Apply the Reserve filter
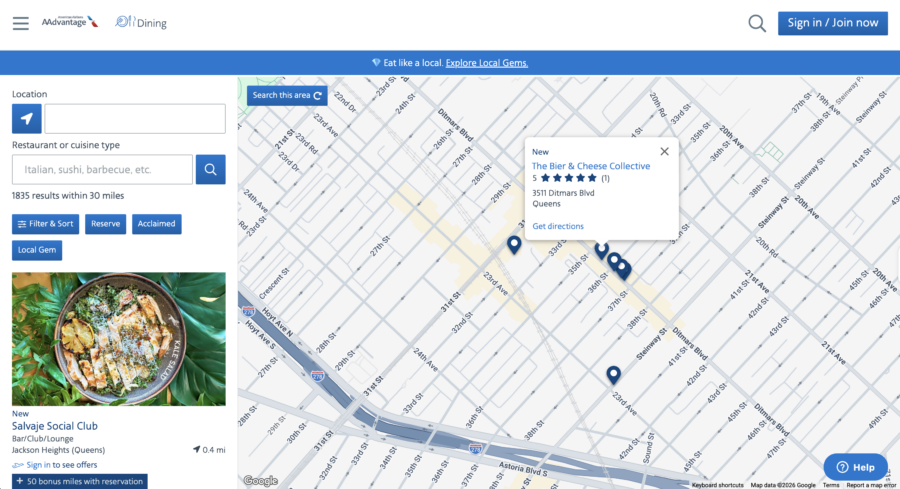900x489 pixels. coord(106,224)
